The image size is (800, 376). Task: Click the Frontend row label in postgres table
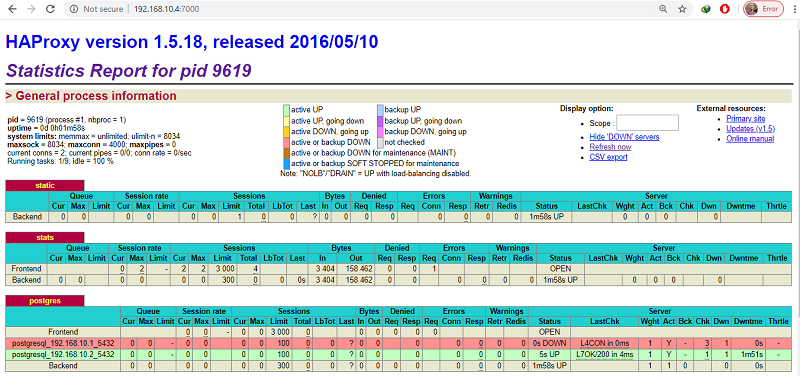point(63,331)
